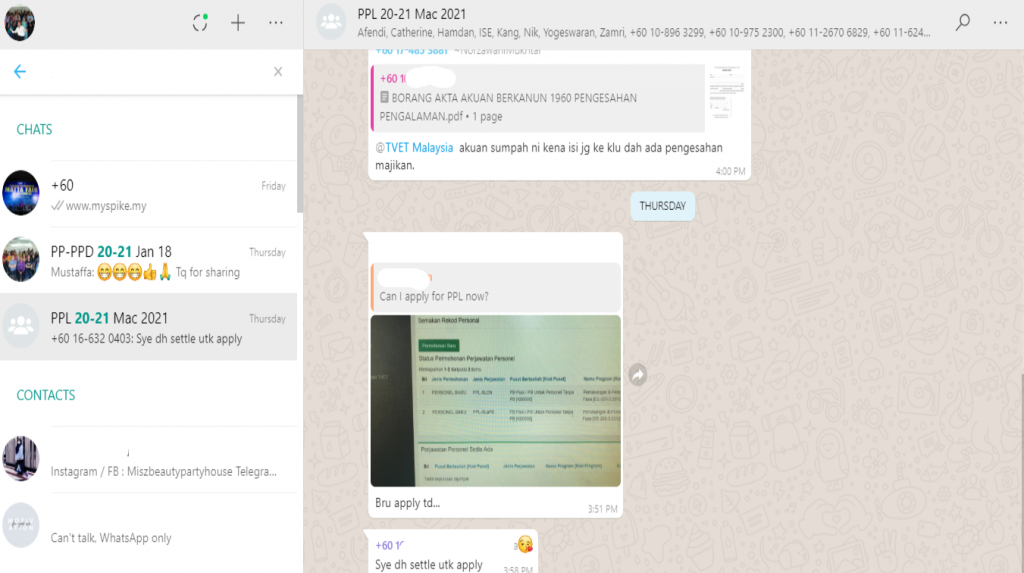Go back with the search back arrow
1024x573 pixels.
[20, 71]
